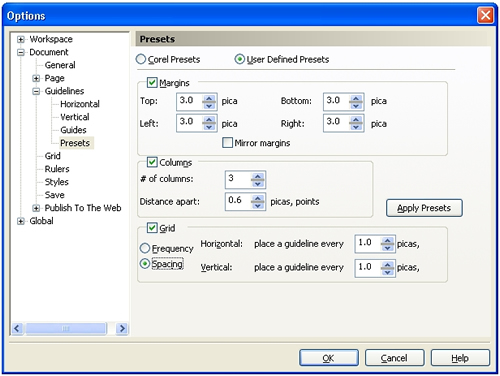Collapse the Document tree node
Screen dimensions: 500x376
21,53
